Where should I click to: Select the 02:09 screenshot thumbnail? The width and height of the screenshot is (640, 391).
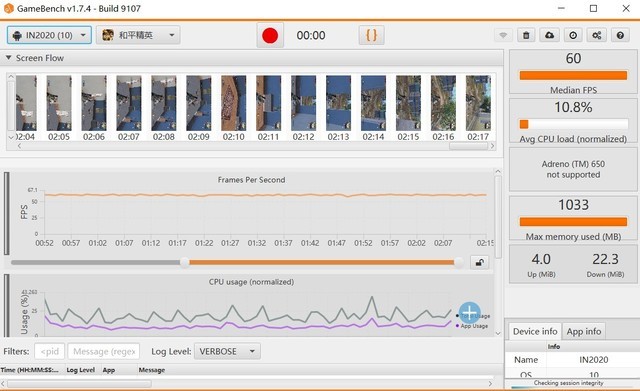pos(199,103)
